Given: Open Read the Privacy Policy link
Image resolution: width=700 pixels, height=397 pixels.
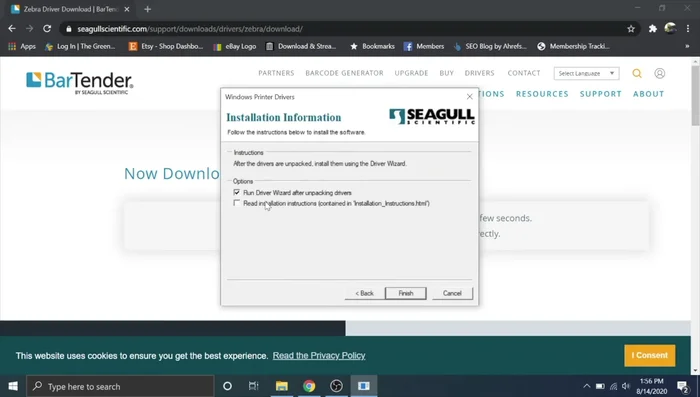Looking at the screenshot, I should pos(319,355).
